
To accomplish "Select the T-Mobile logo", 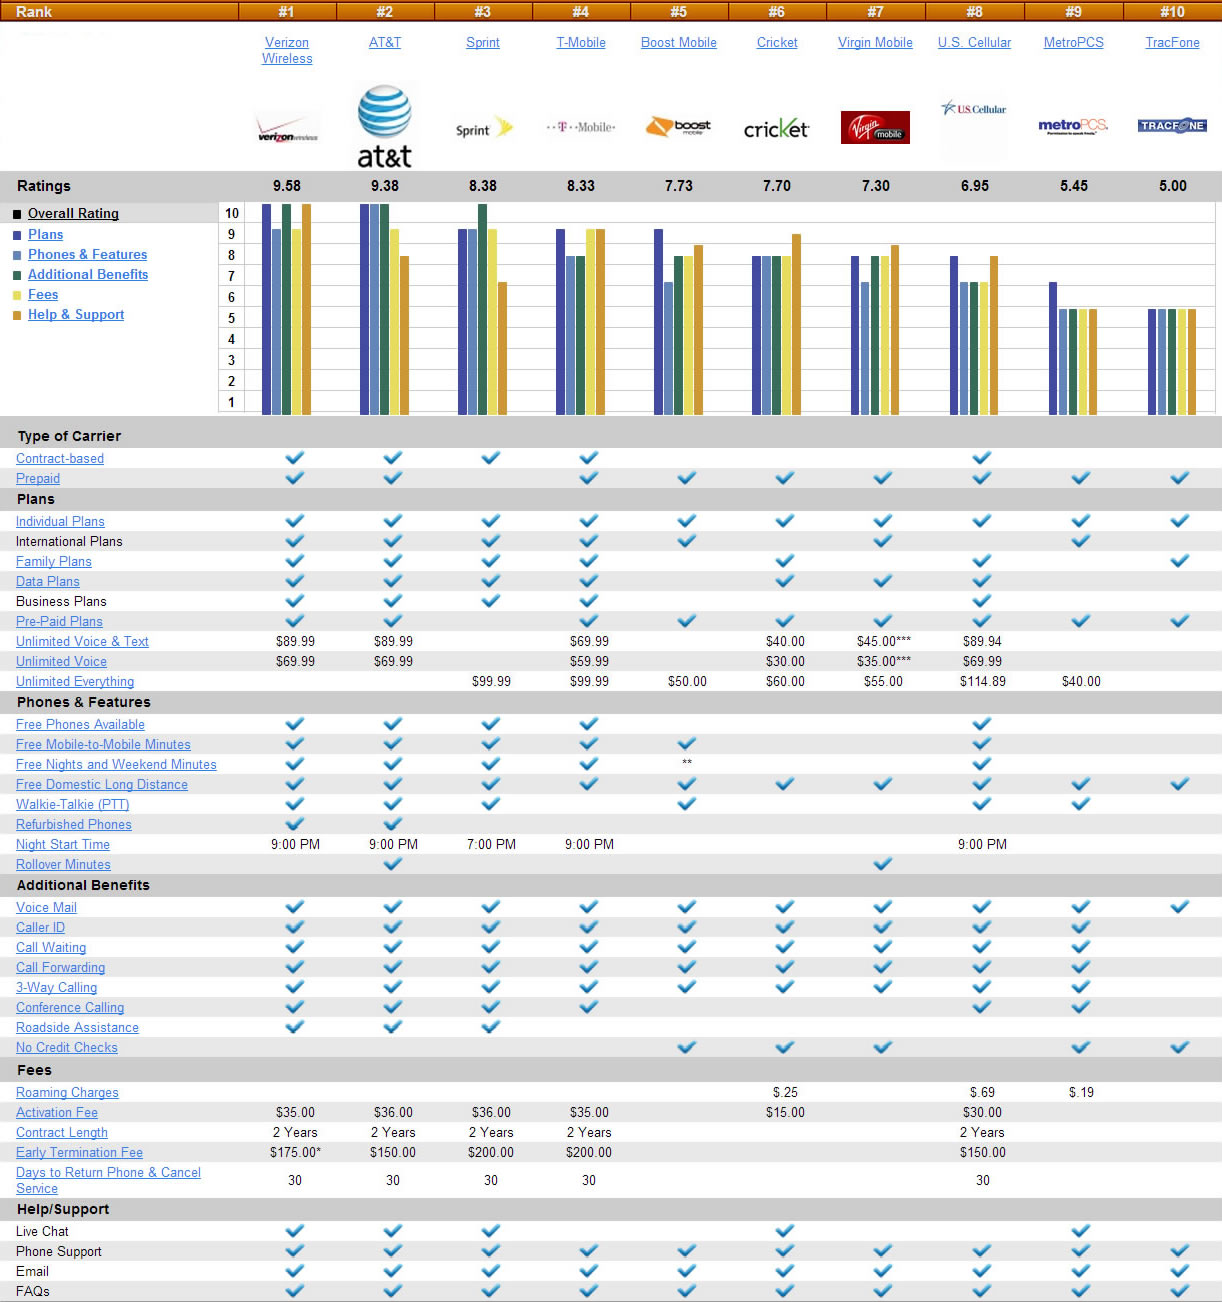I will pyautogui.click(x=581, y=127).
